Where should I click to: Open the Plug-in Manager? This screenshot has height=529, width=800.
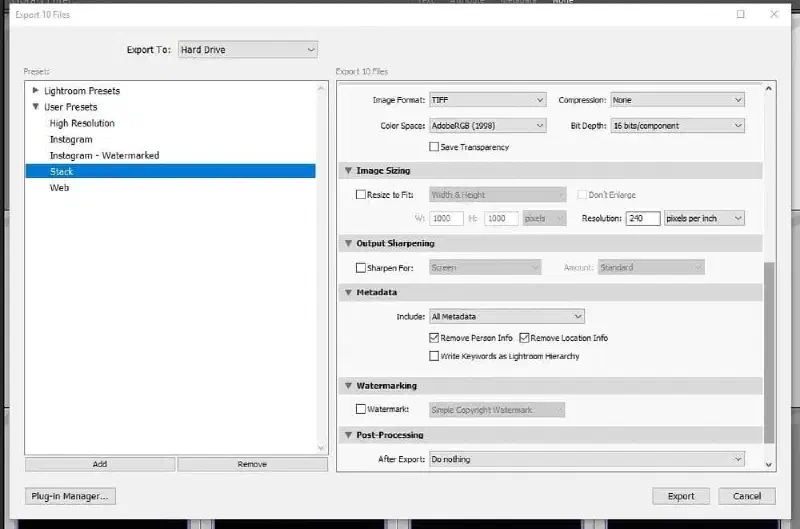coord(70,496)
